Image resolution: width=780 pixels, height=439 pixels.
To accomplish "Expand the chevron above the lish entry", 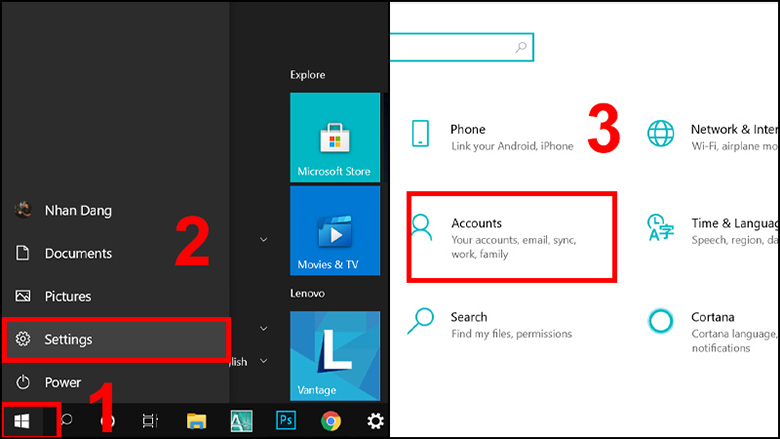I will click(x=264, y=329).
